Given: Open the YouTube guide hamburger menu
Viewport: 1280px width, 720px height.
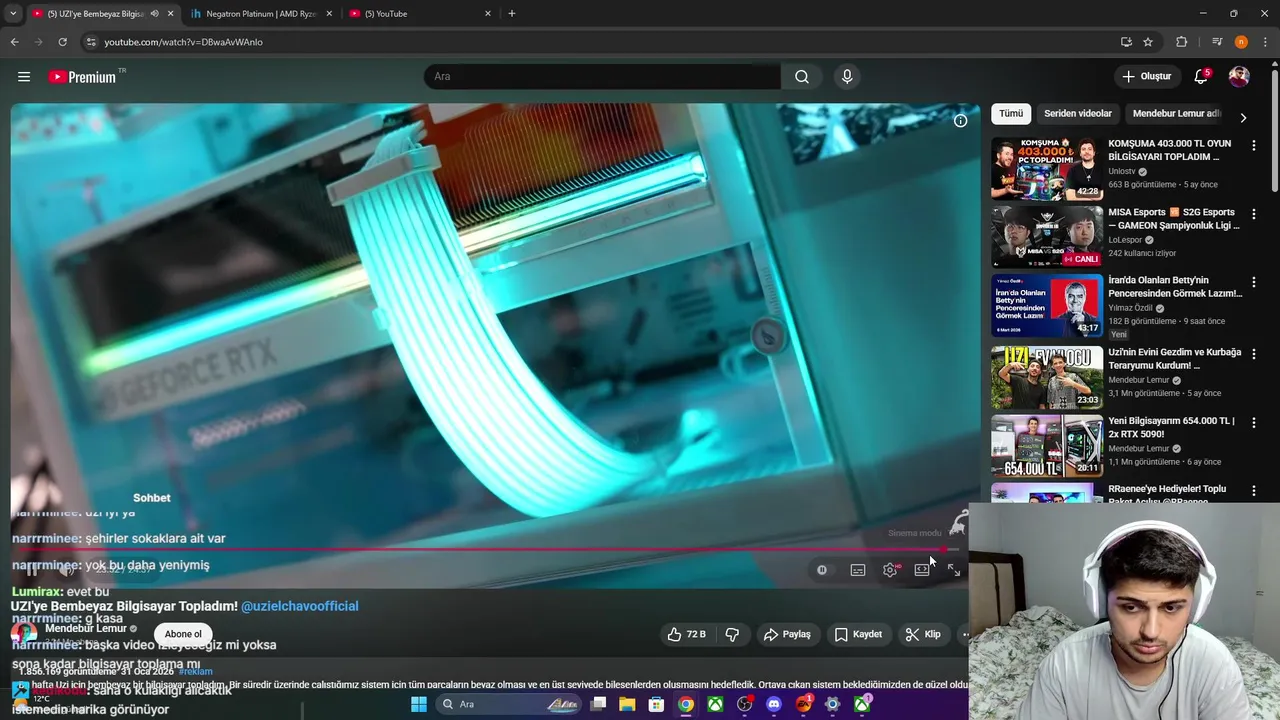Looking at the screenshot, I should pos(24,77).
